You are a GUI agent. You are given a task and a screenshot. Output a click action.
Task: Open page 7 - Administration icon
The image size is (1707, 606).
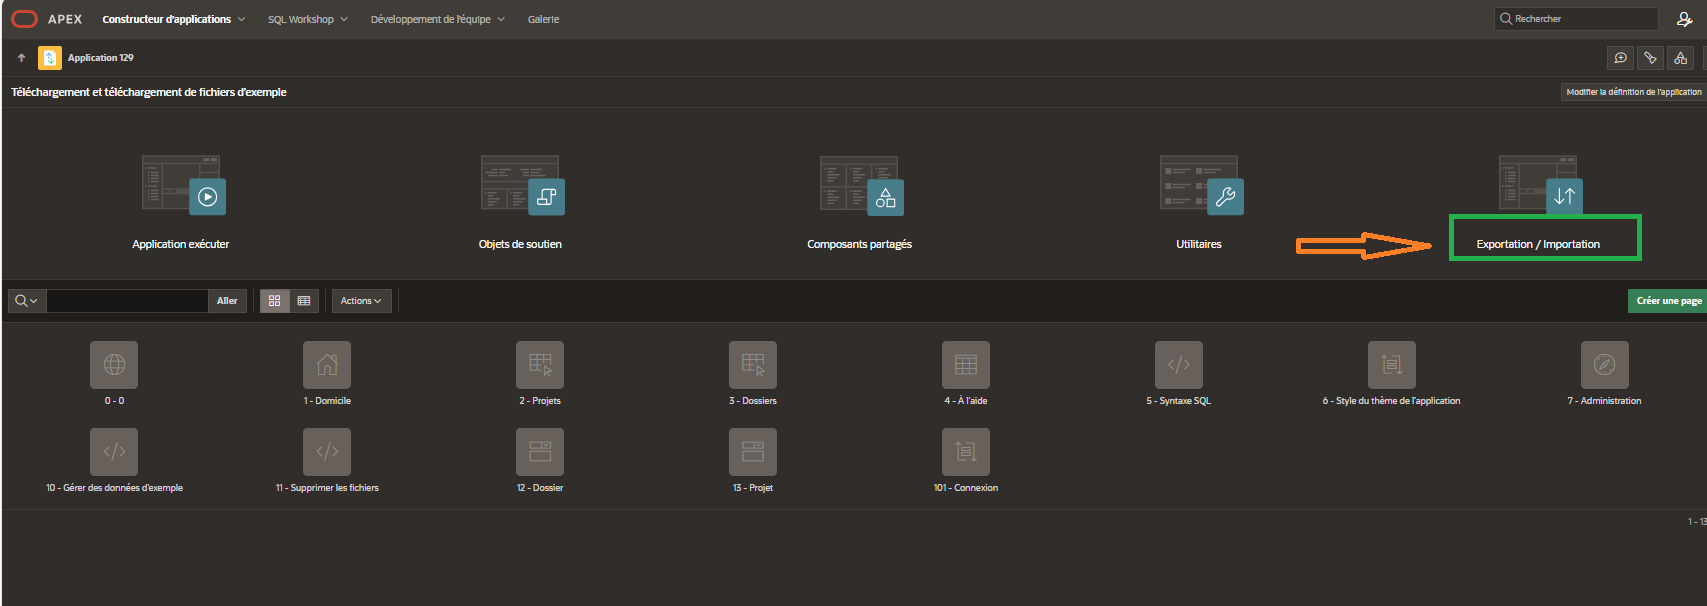pyautogui.click(x=1604, y=365)
